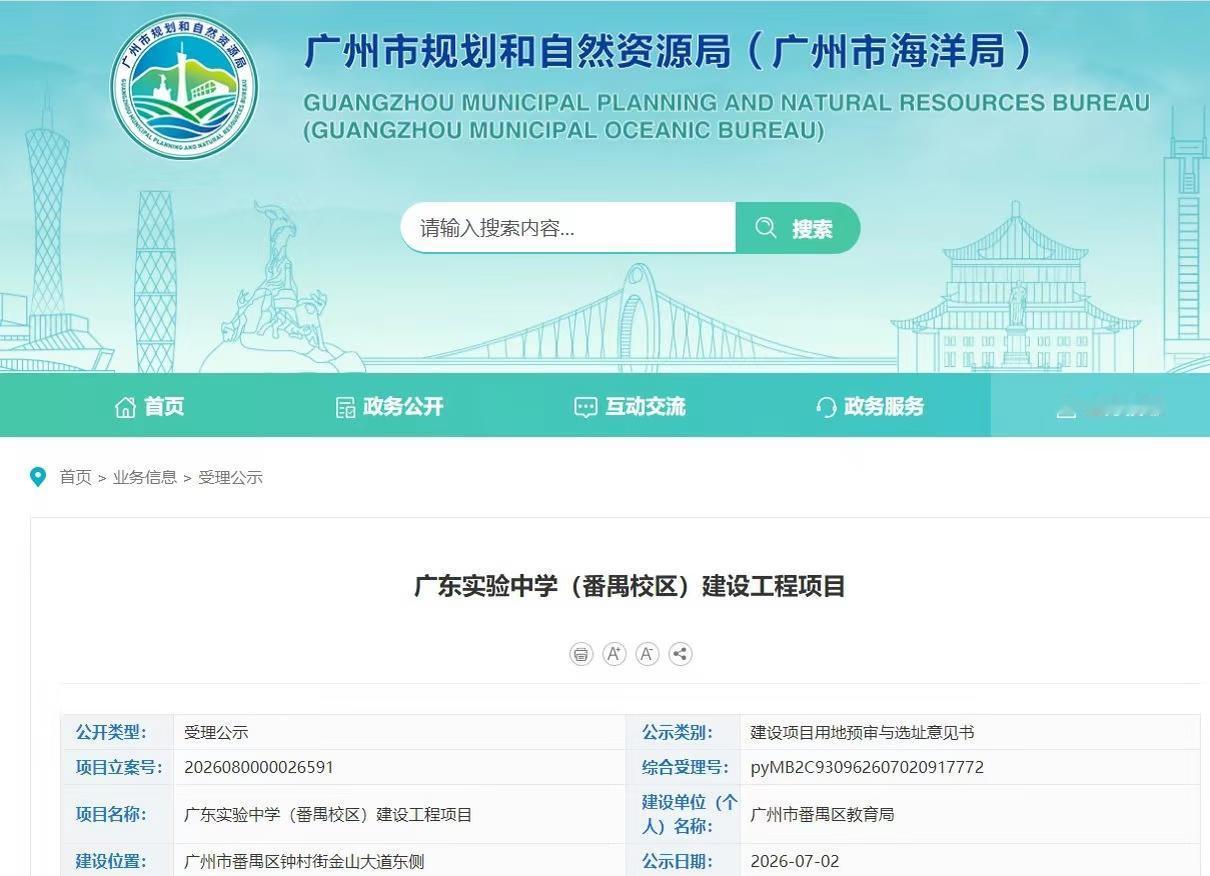Go to 首页 in the breadcrumb
The image size is (1210, 876).
[x=75, y=477]
